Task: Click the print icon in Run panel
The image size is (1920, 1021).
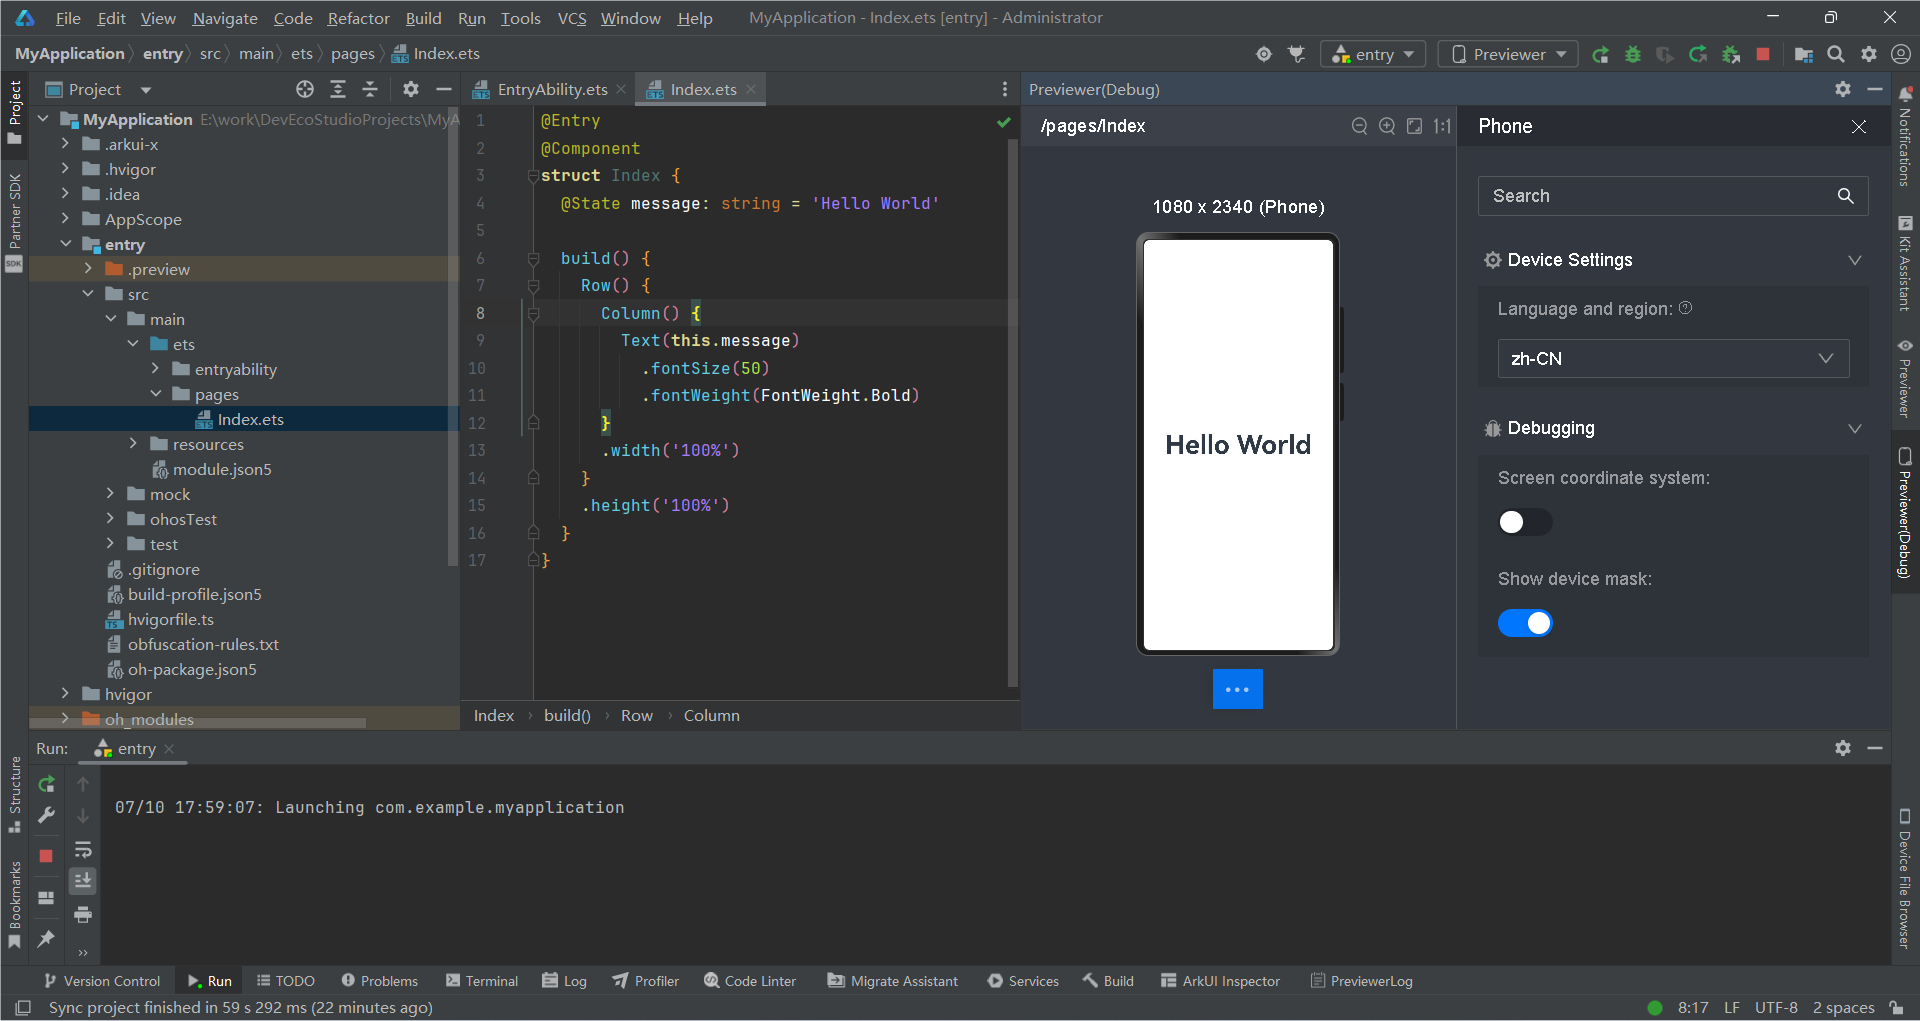Action: 83,914
